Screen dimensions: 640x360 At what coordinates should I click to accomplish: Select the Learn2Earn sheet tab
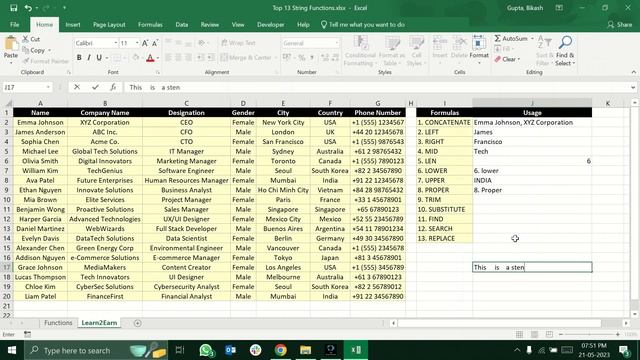point(99,322)
